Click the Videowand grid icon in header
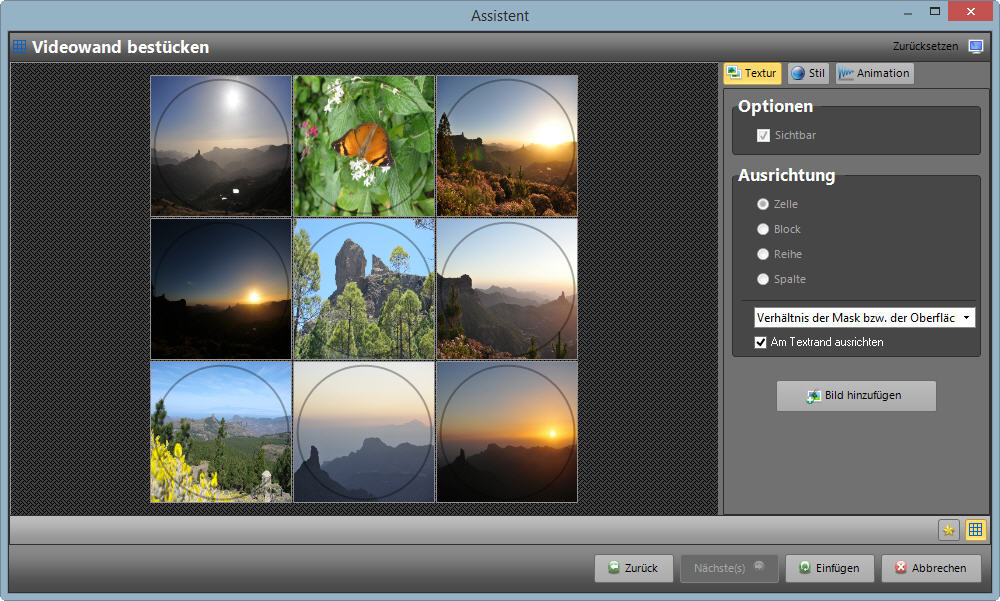The image size is (1000, 601). click(x=20, y=47)
